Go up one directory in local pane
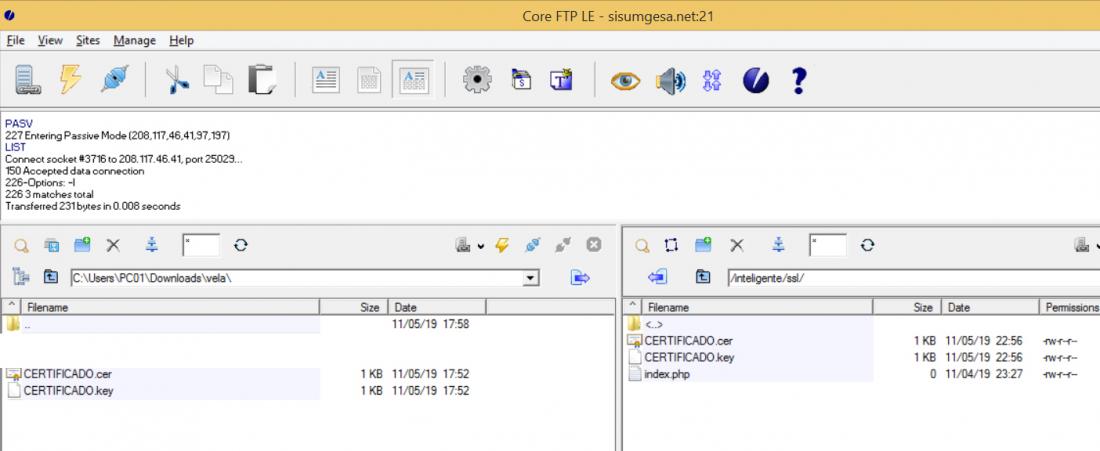The height and width of the screenshot is (451, 1100). pos(51,277)
